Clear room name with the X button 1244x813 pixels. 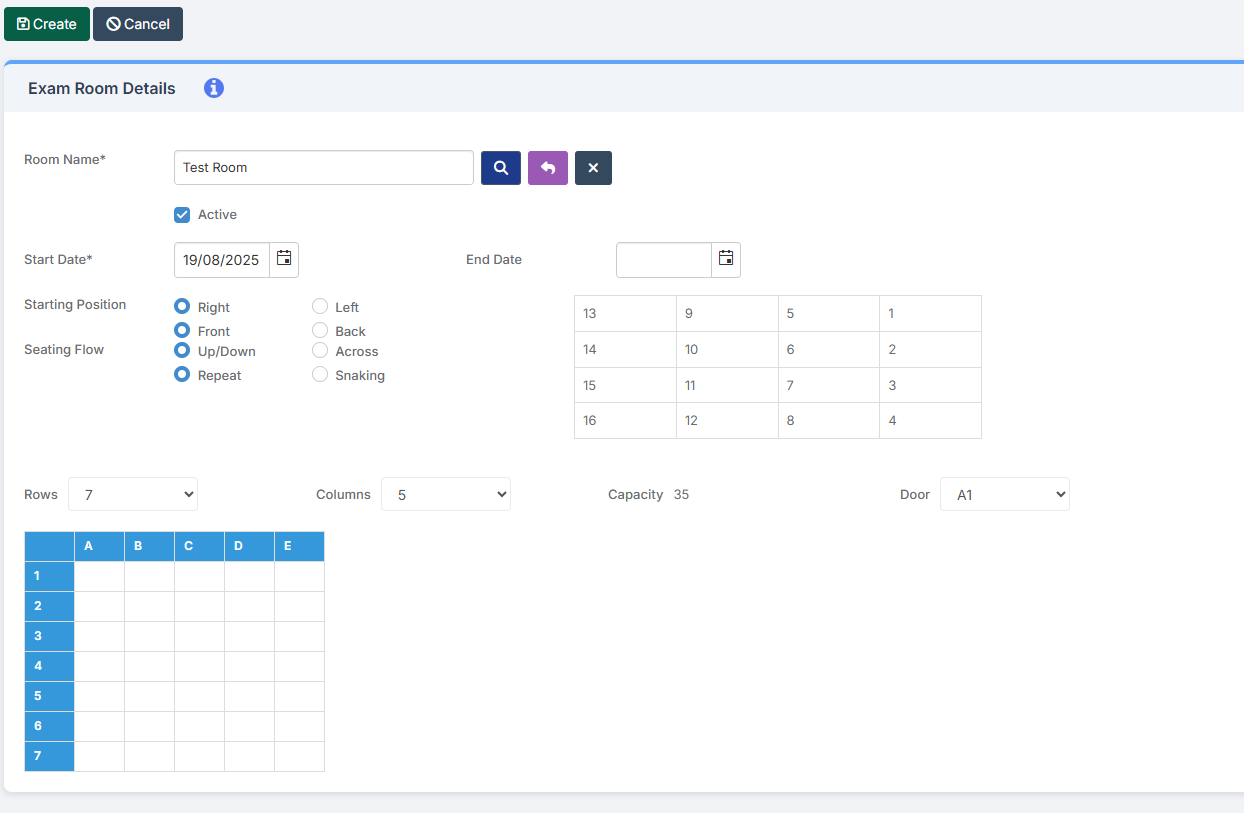pyautogui.click(x=593, y=168)
